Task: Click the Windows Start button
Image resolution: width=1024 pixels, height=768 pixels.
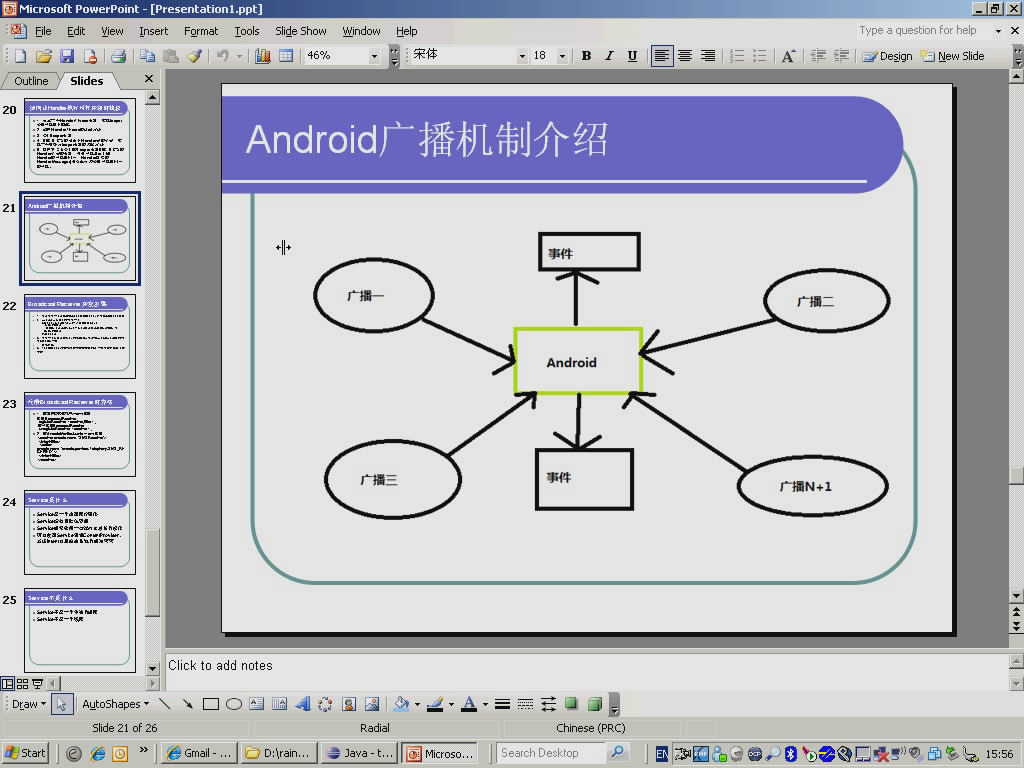Action: pos(25,753)
